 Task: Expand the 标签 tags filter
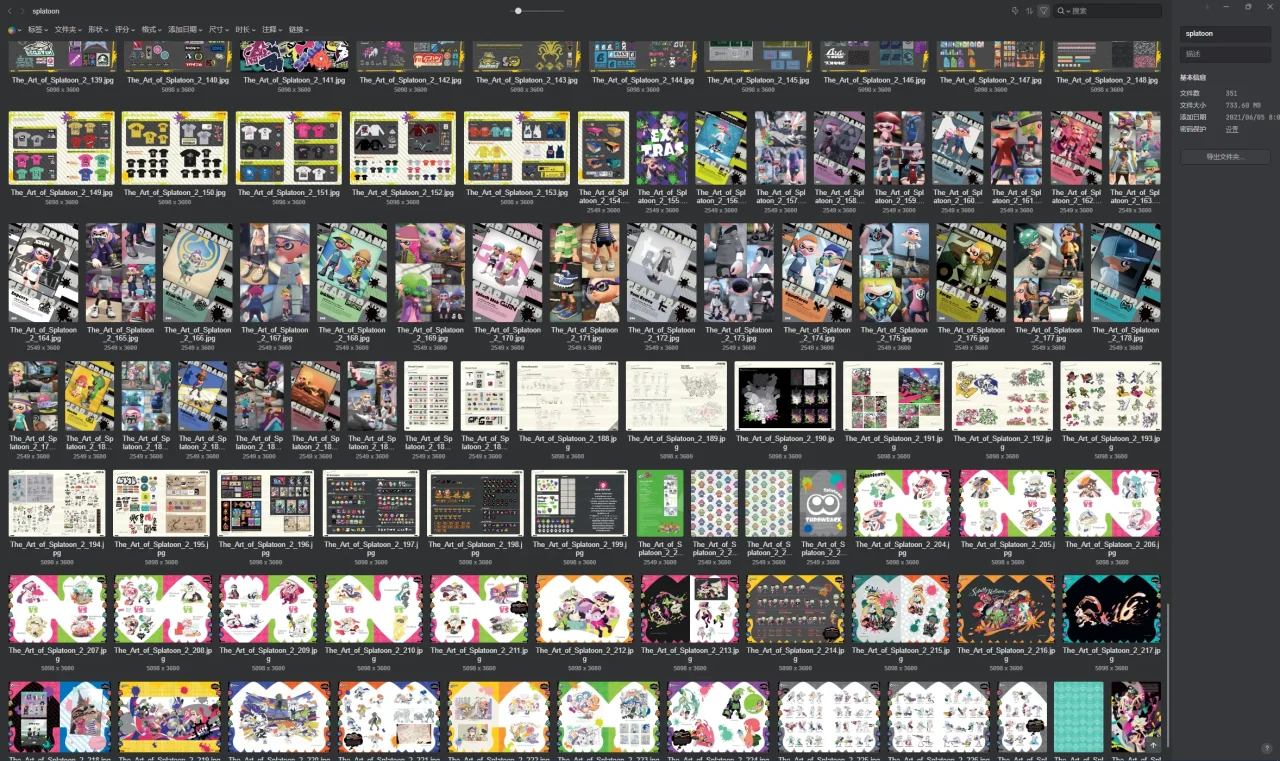tap(37, 30)
